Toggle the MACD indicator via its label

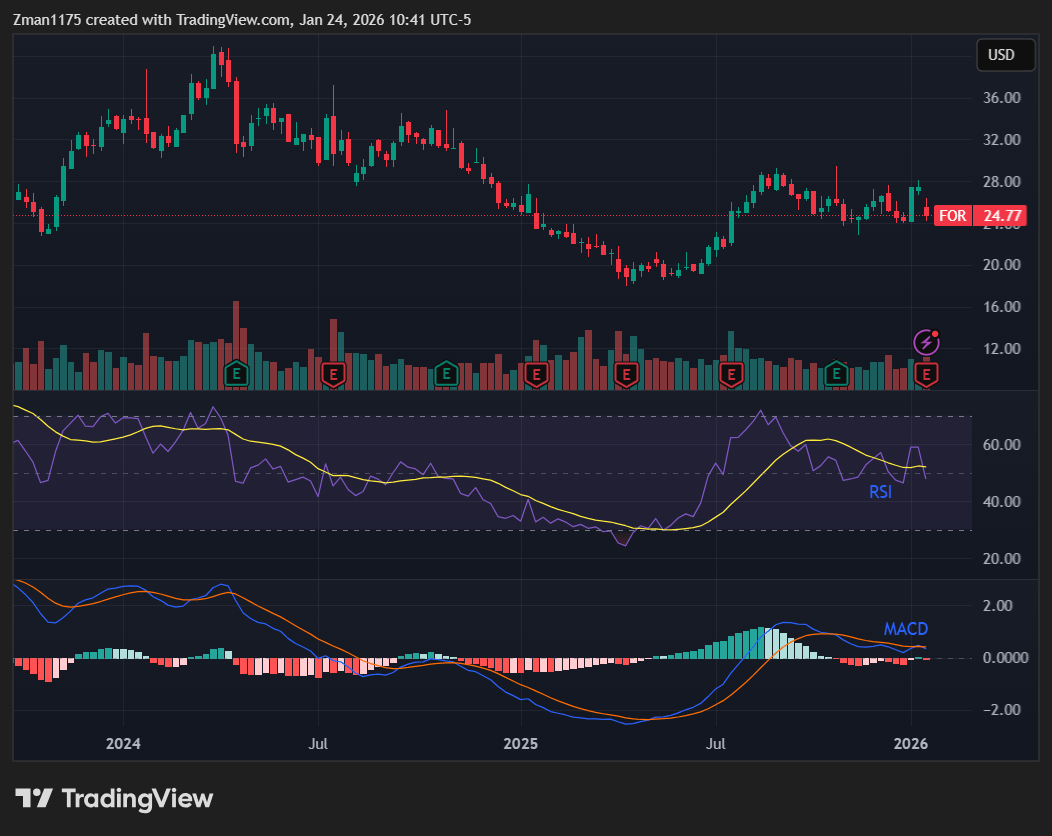905,629
